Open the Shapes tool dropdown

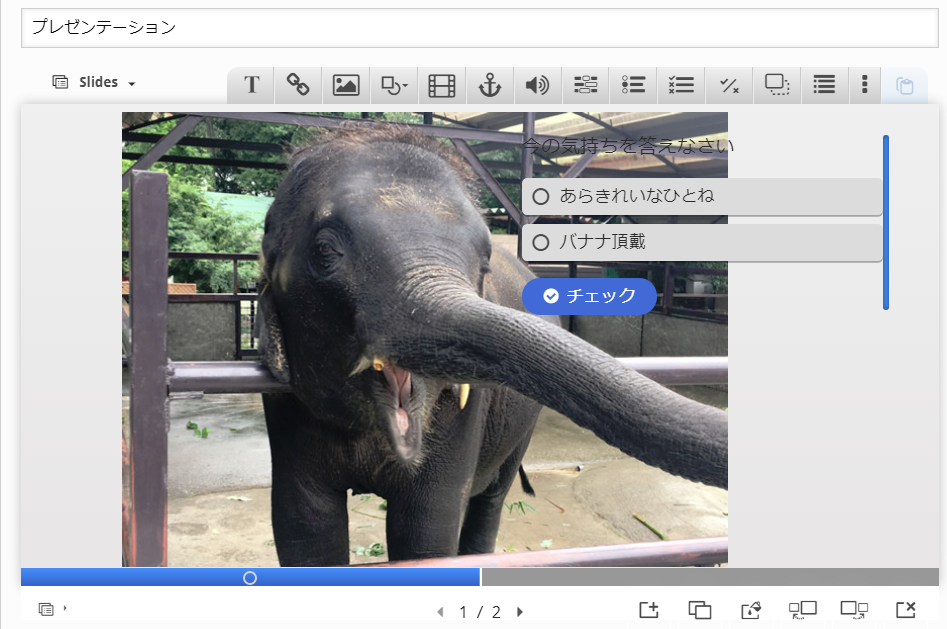tap(394, 85)
